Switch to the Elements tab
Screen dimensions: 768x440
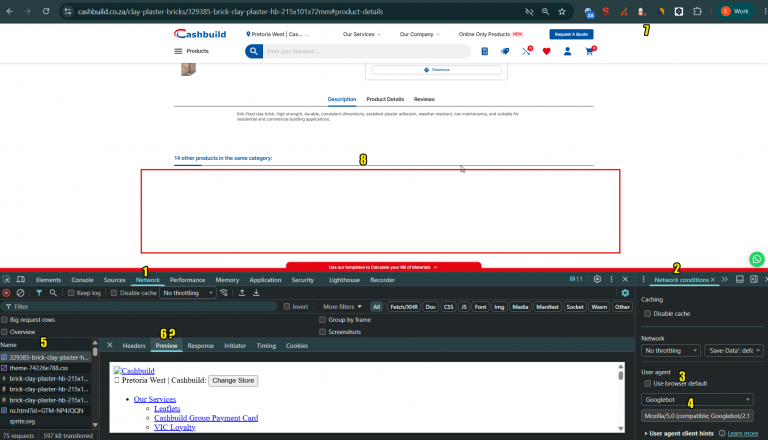point(48,280)
